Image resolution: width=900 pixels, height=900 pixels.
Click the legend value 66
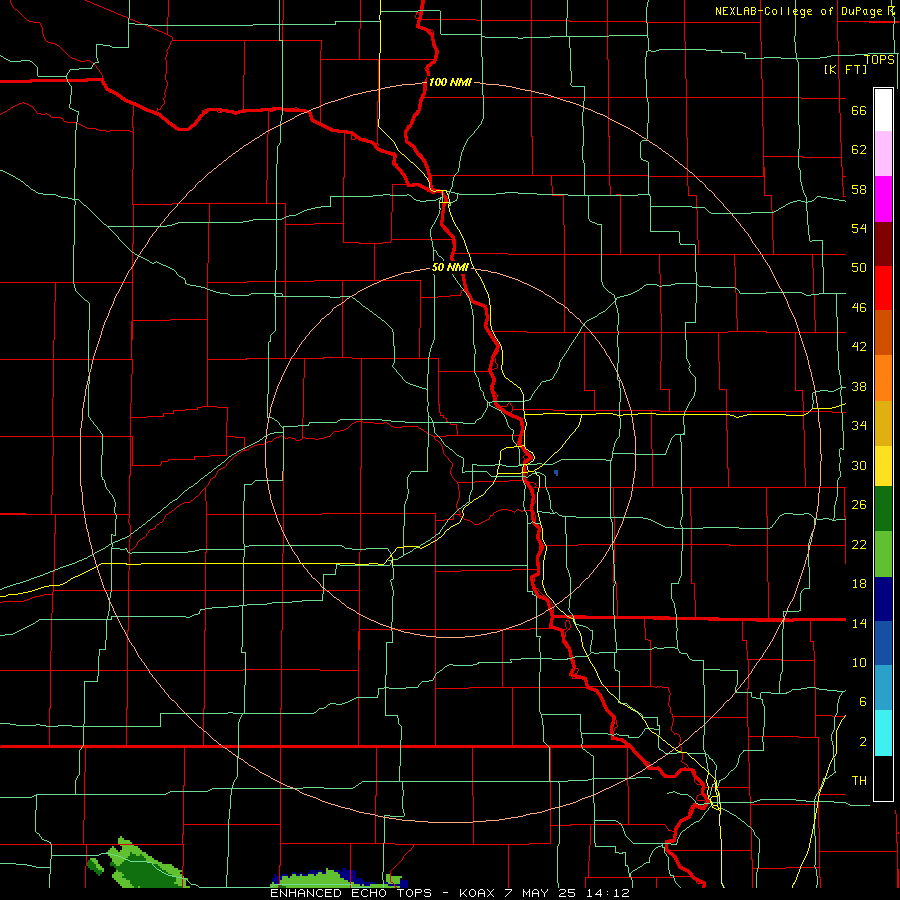click(x=859, y=110)
